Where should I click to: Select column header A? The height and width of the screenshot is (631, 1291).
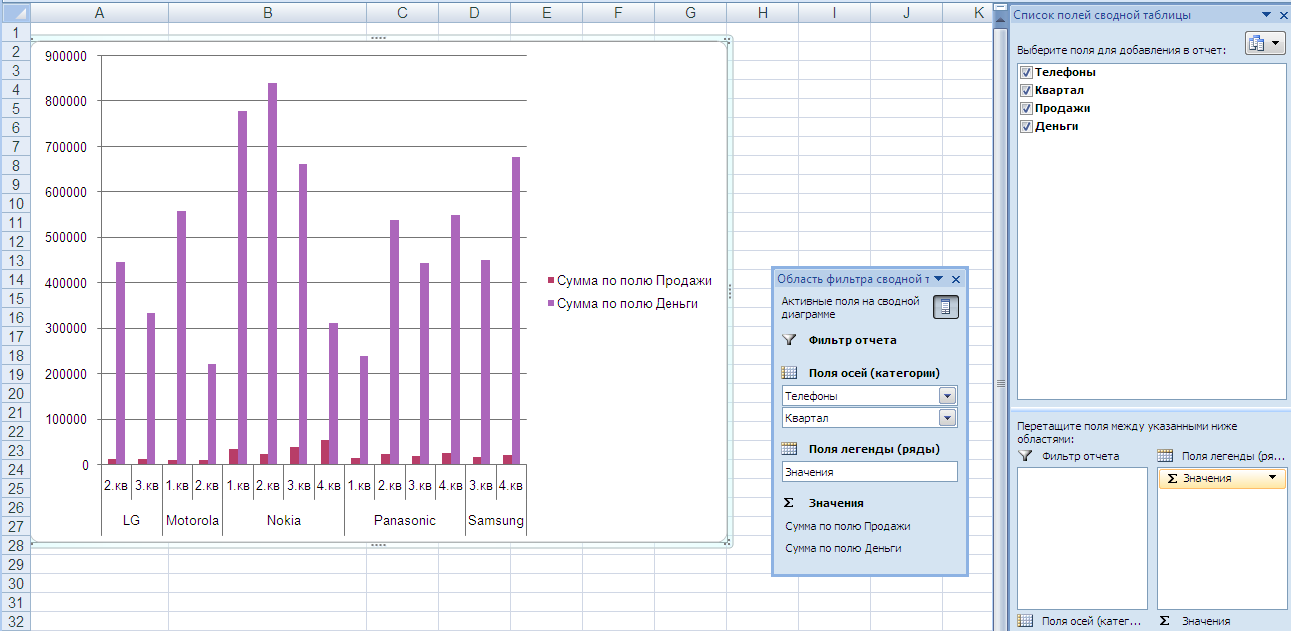[x=99, y=12]
